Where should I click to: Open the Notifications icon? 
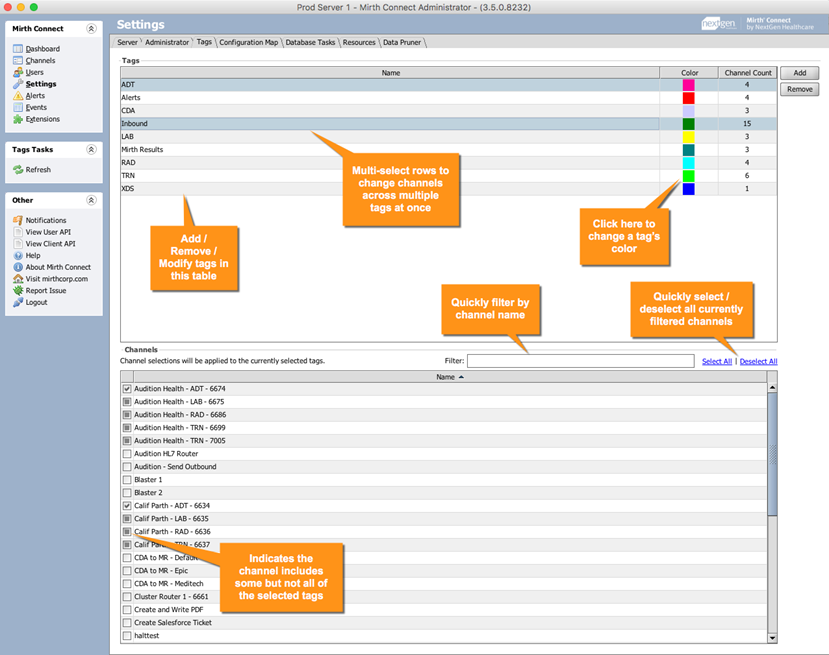click(18, 220)
